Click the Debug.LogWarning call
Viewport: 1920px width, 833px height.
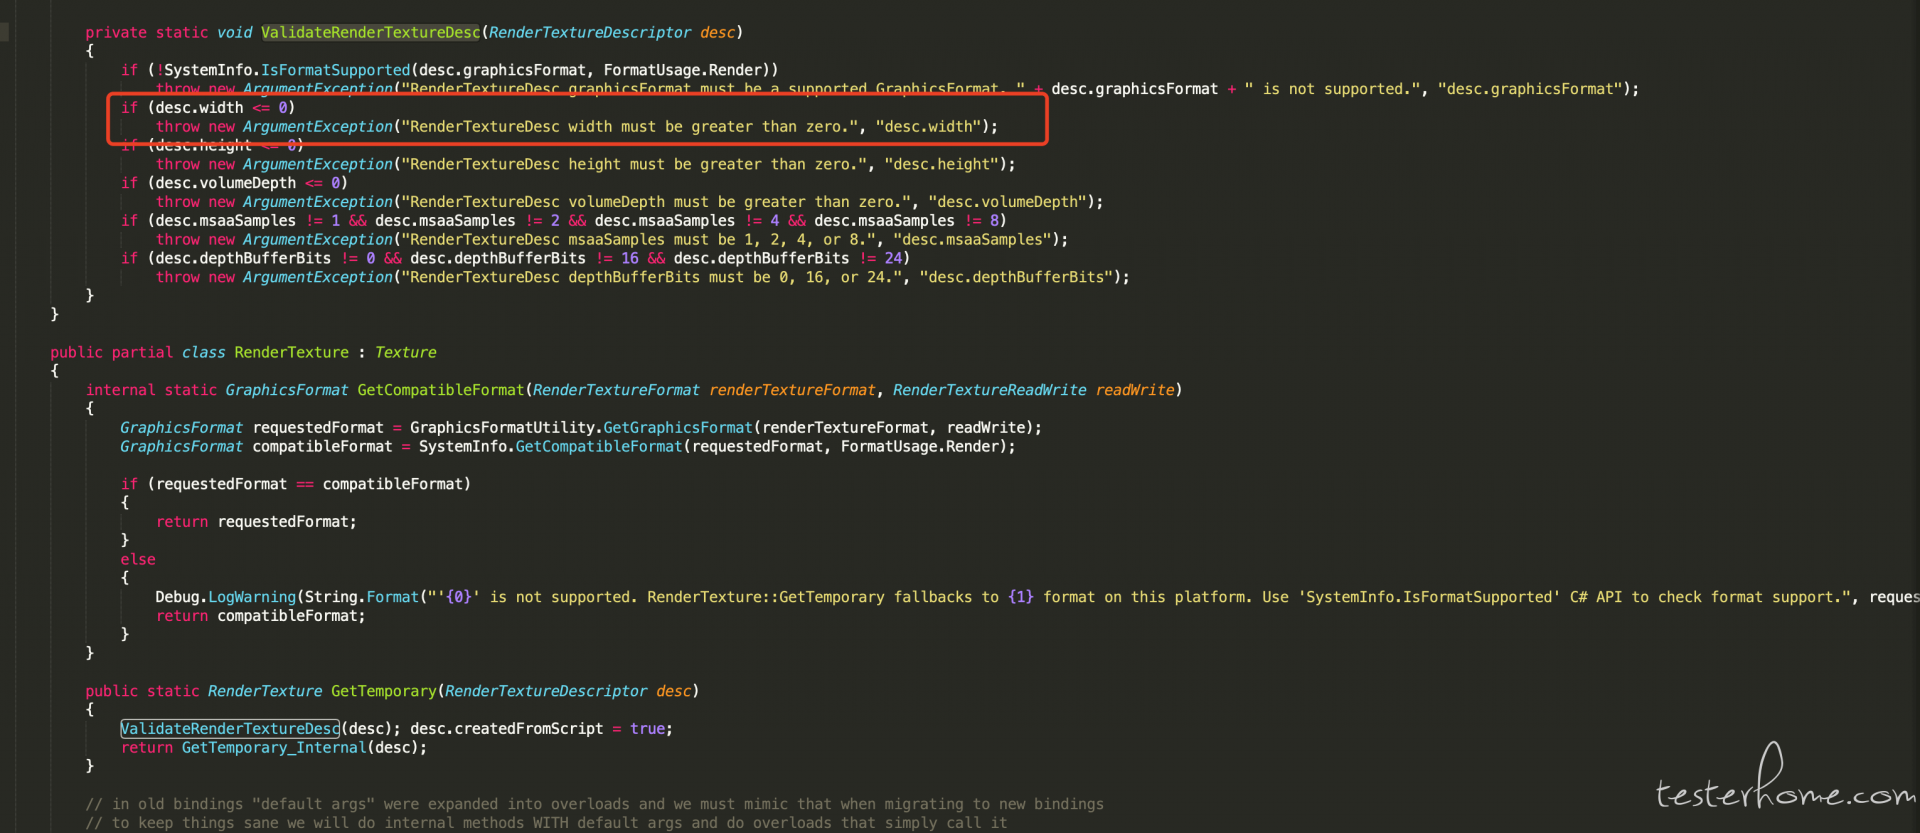pyautogui.click(x=226, y=597)
